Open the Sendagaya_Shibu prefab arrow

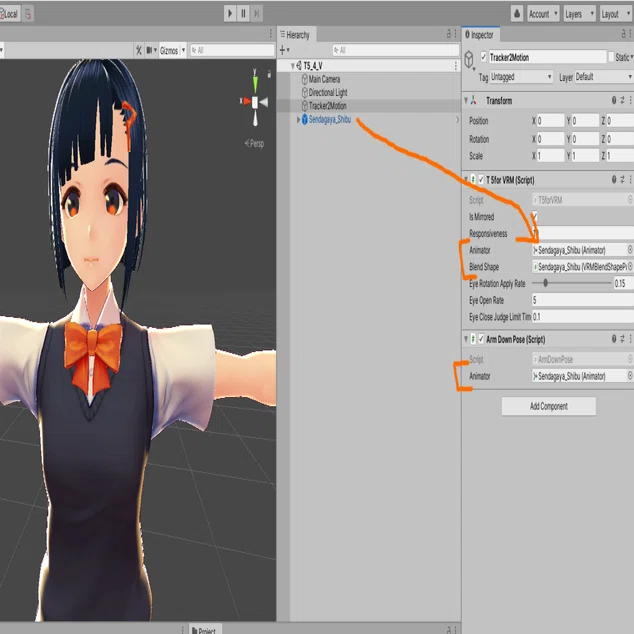(x=457, y=119)
